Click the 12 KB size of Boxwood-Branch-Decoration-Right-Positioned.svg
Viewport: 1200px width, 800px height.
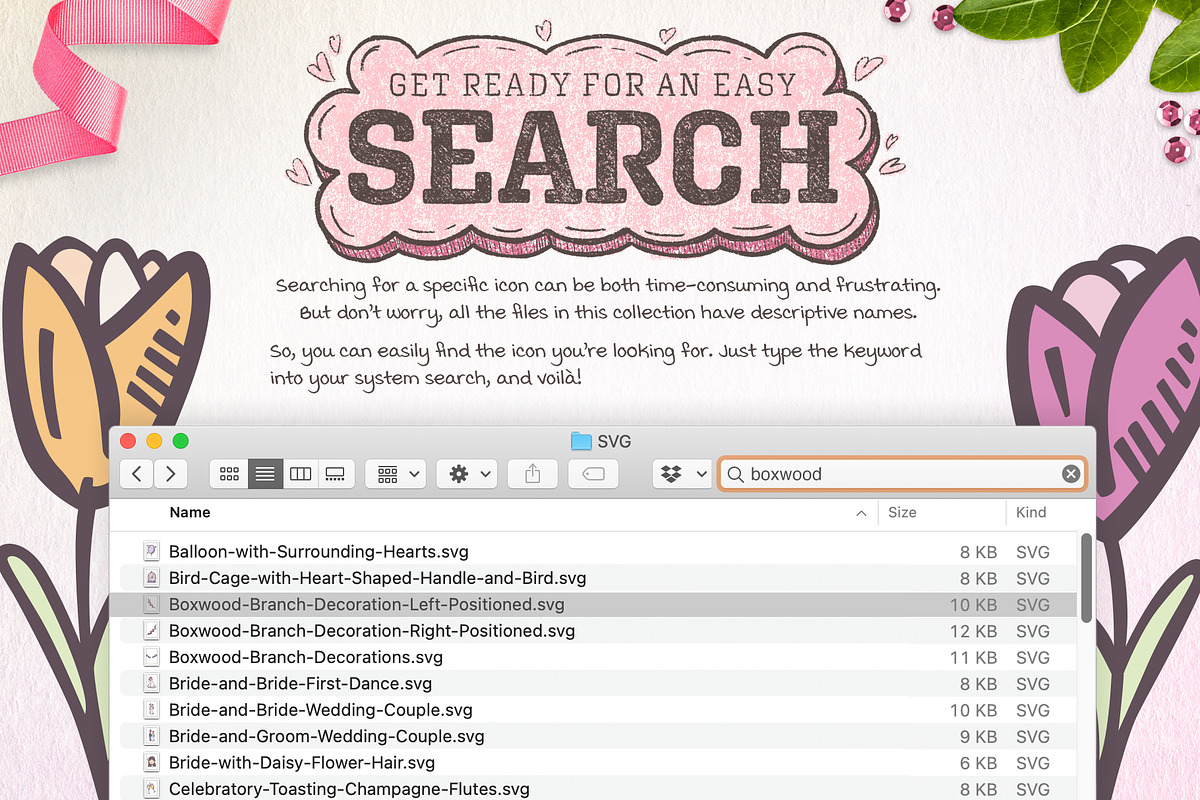pos(973,631)
